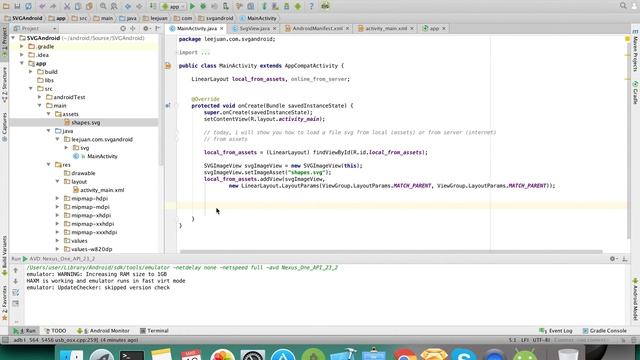Collapse the assets folder
Viewport: 640px width, 360px height.
[49, 114]
